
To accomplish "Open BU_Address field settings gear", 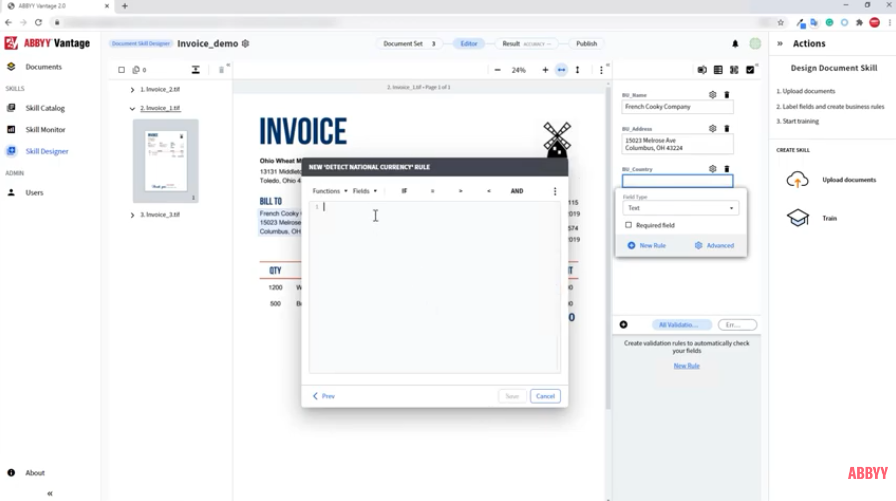I will pos(713,129).
